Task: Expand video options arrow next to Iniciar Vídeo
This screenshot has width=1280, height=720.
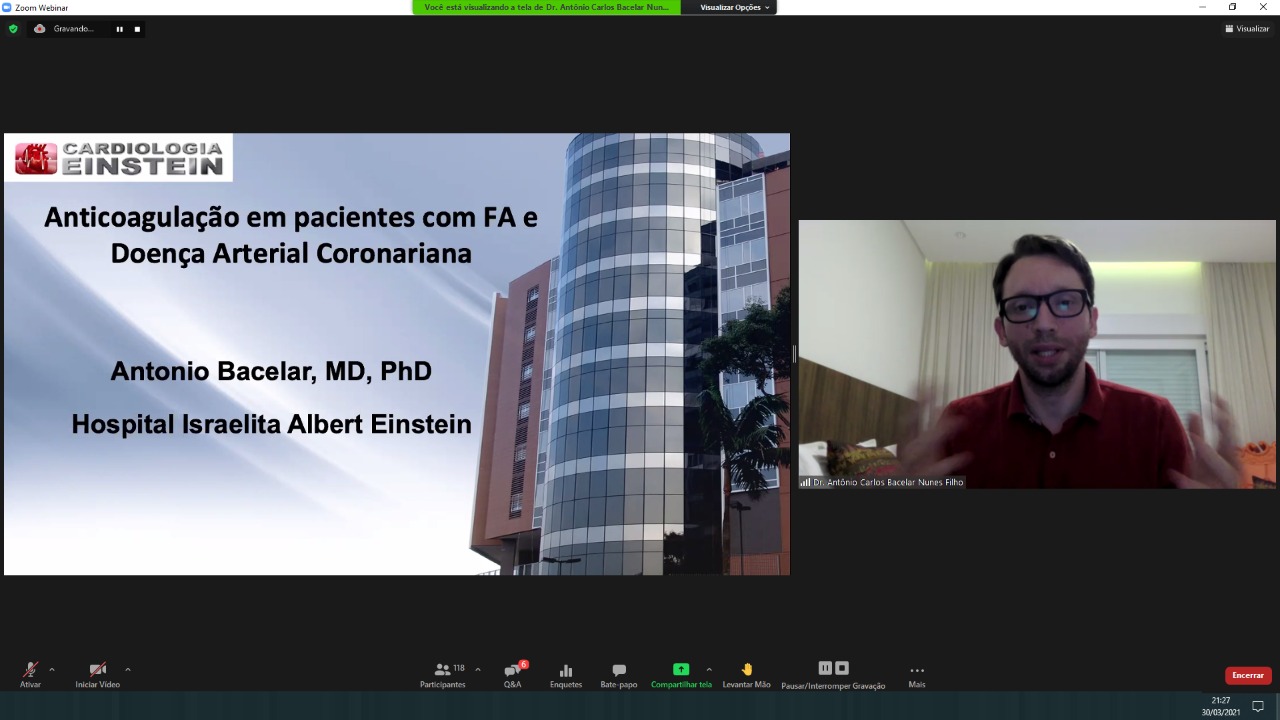Action: coord(127,669)
